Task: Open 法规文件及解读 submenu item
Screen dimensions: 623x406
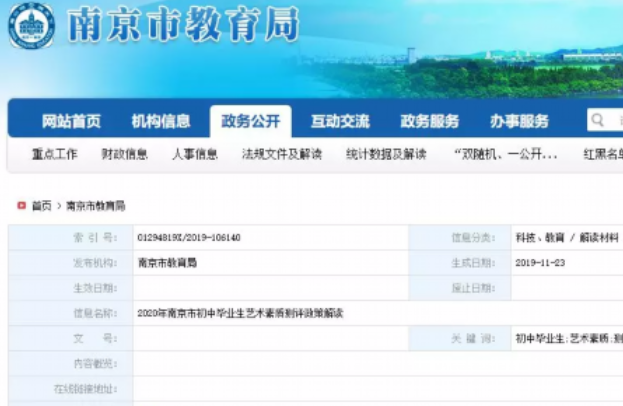Action: point(282,154)
